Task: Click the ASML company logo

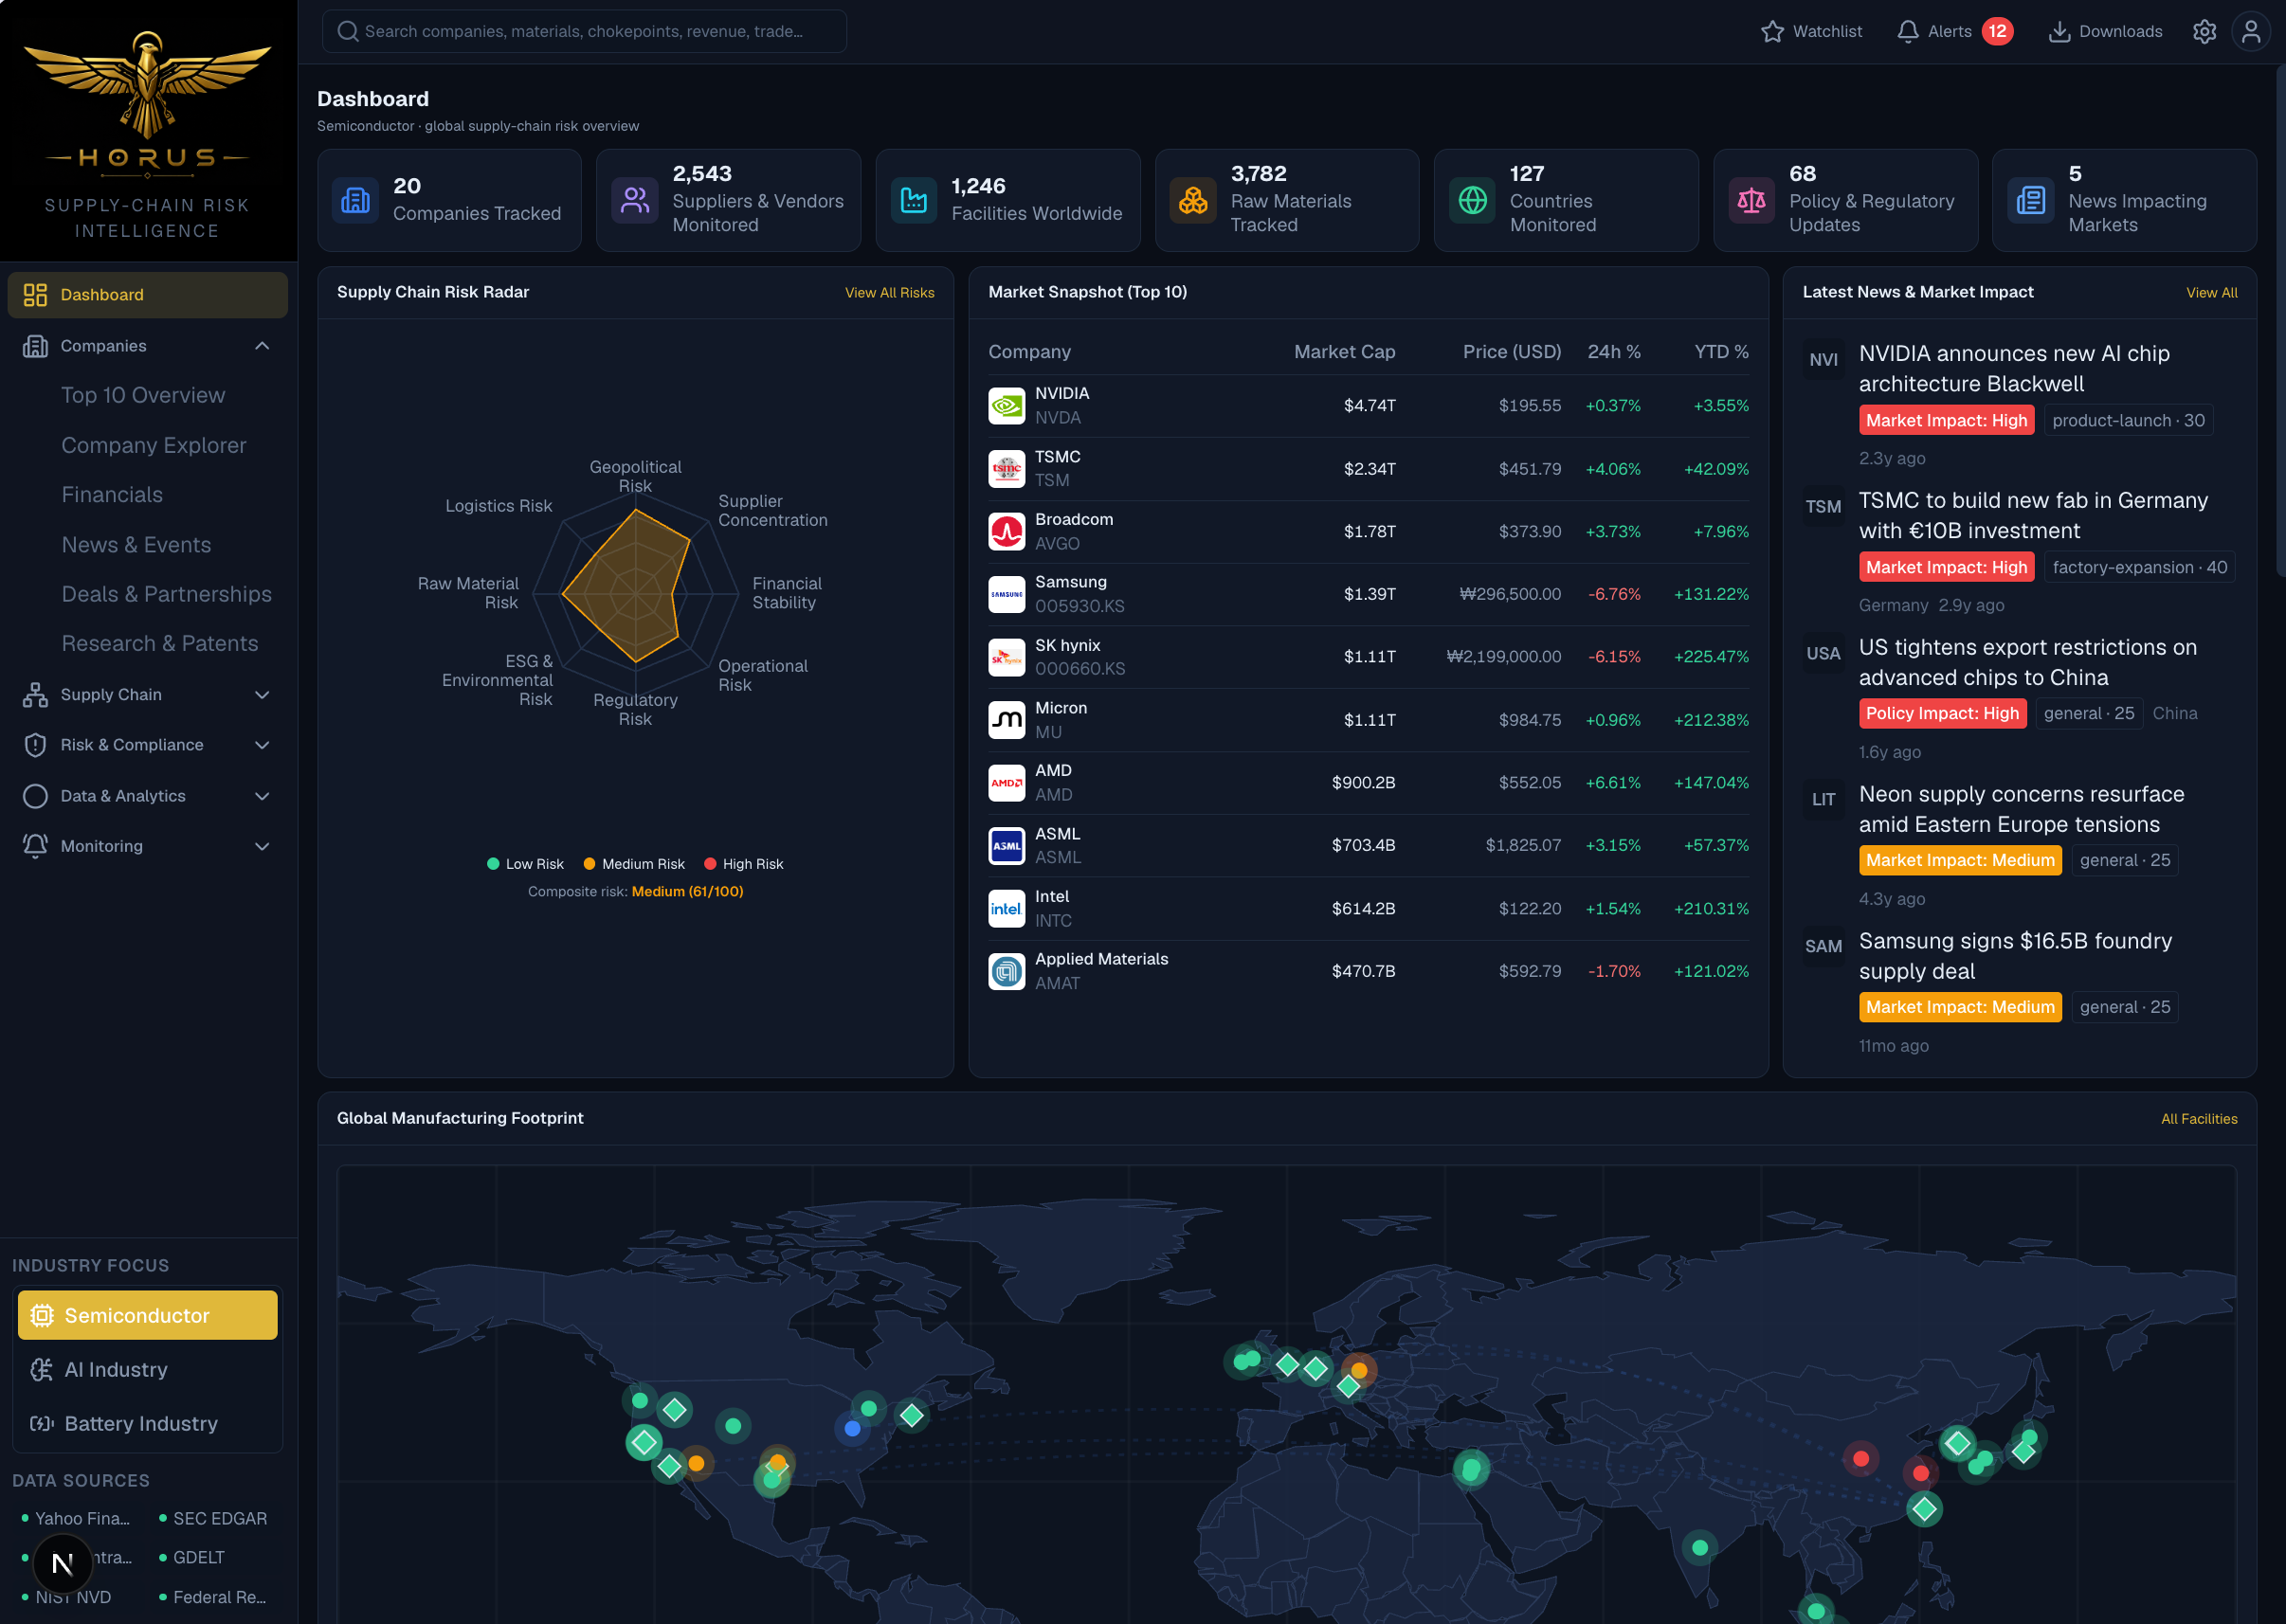Action: (x=1007, y=846)
